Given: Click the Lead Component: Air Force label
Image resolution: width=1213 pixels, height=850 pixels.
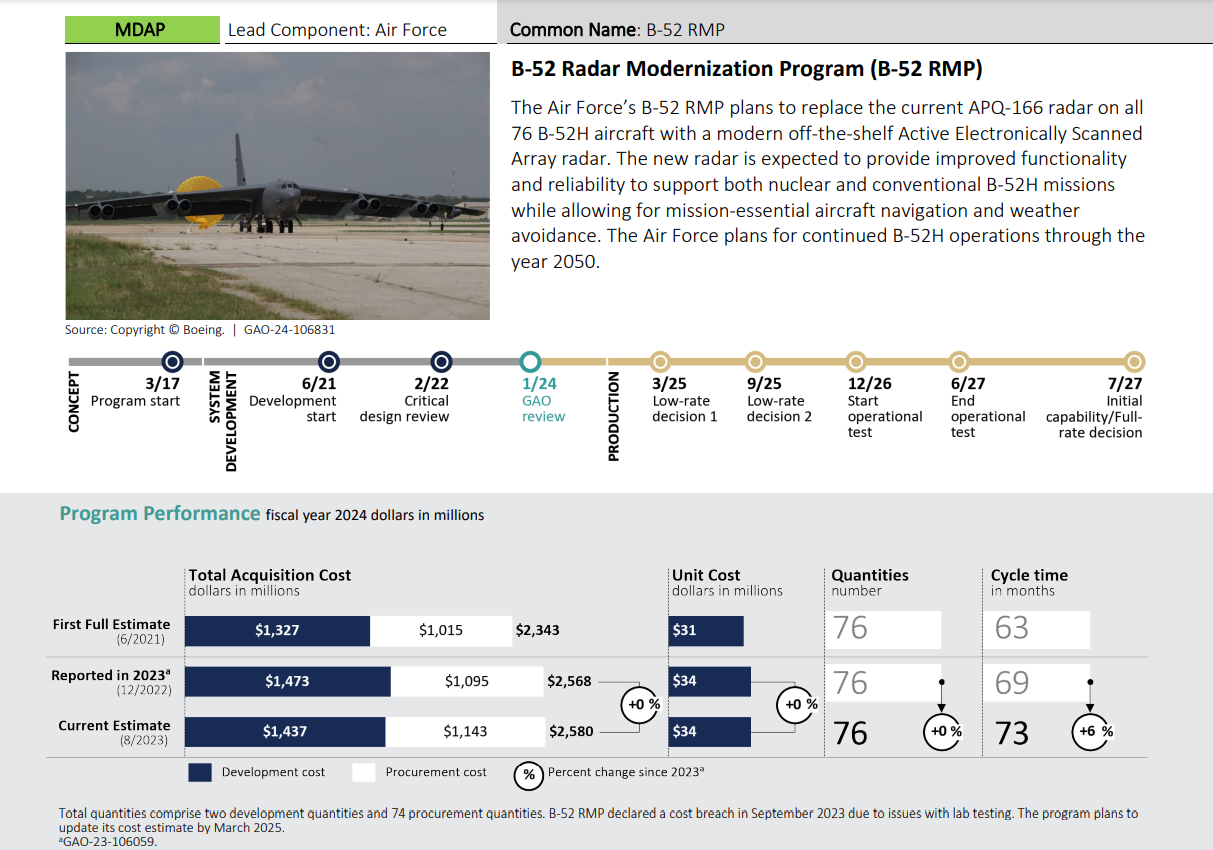Looking at the screenshot, I should (x=337, y=30).
